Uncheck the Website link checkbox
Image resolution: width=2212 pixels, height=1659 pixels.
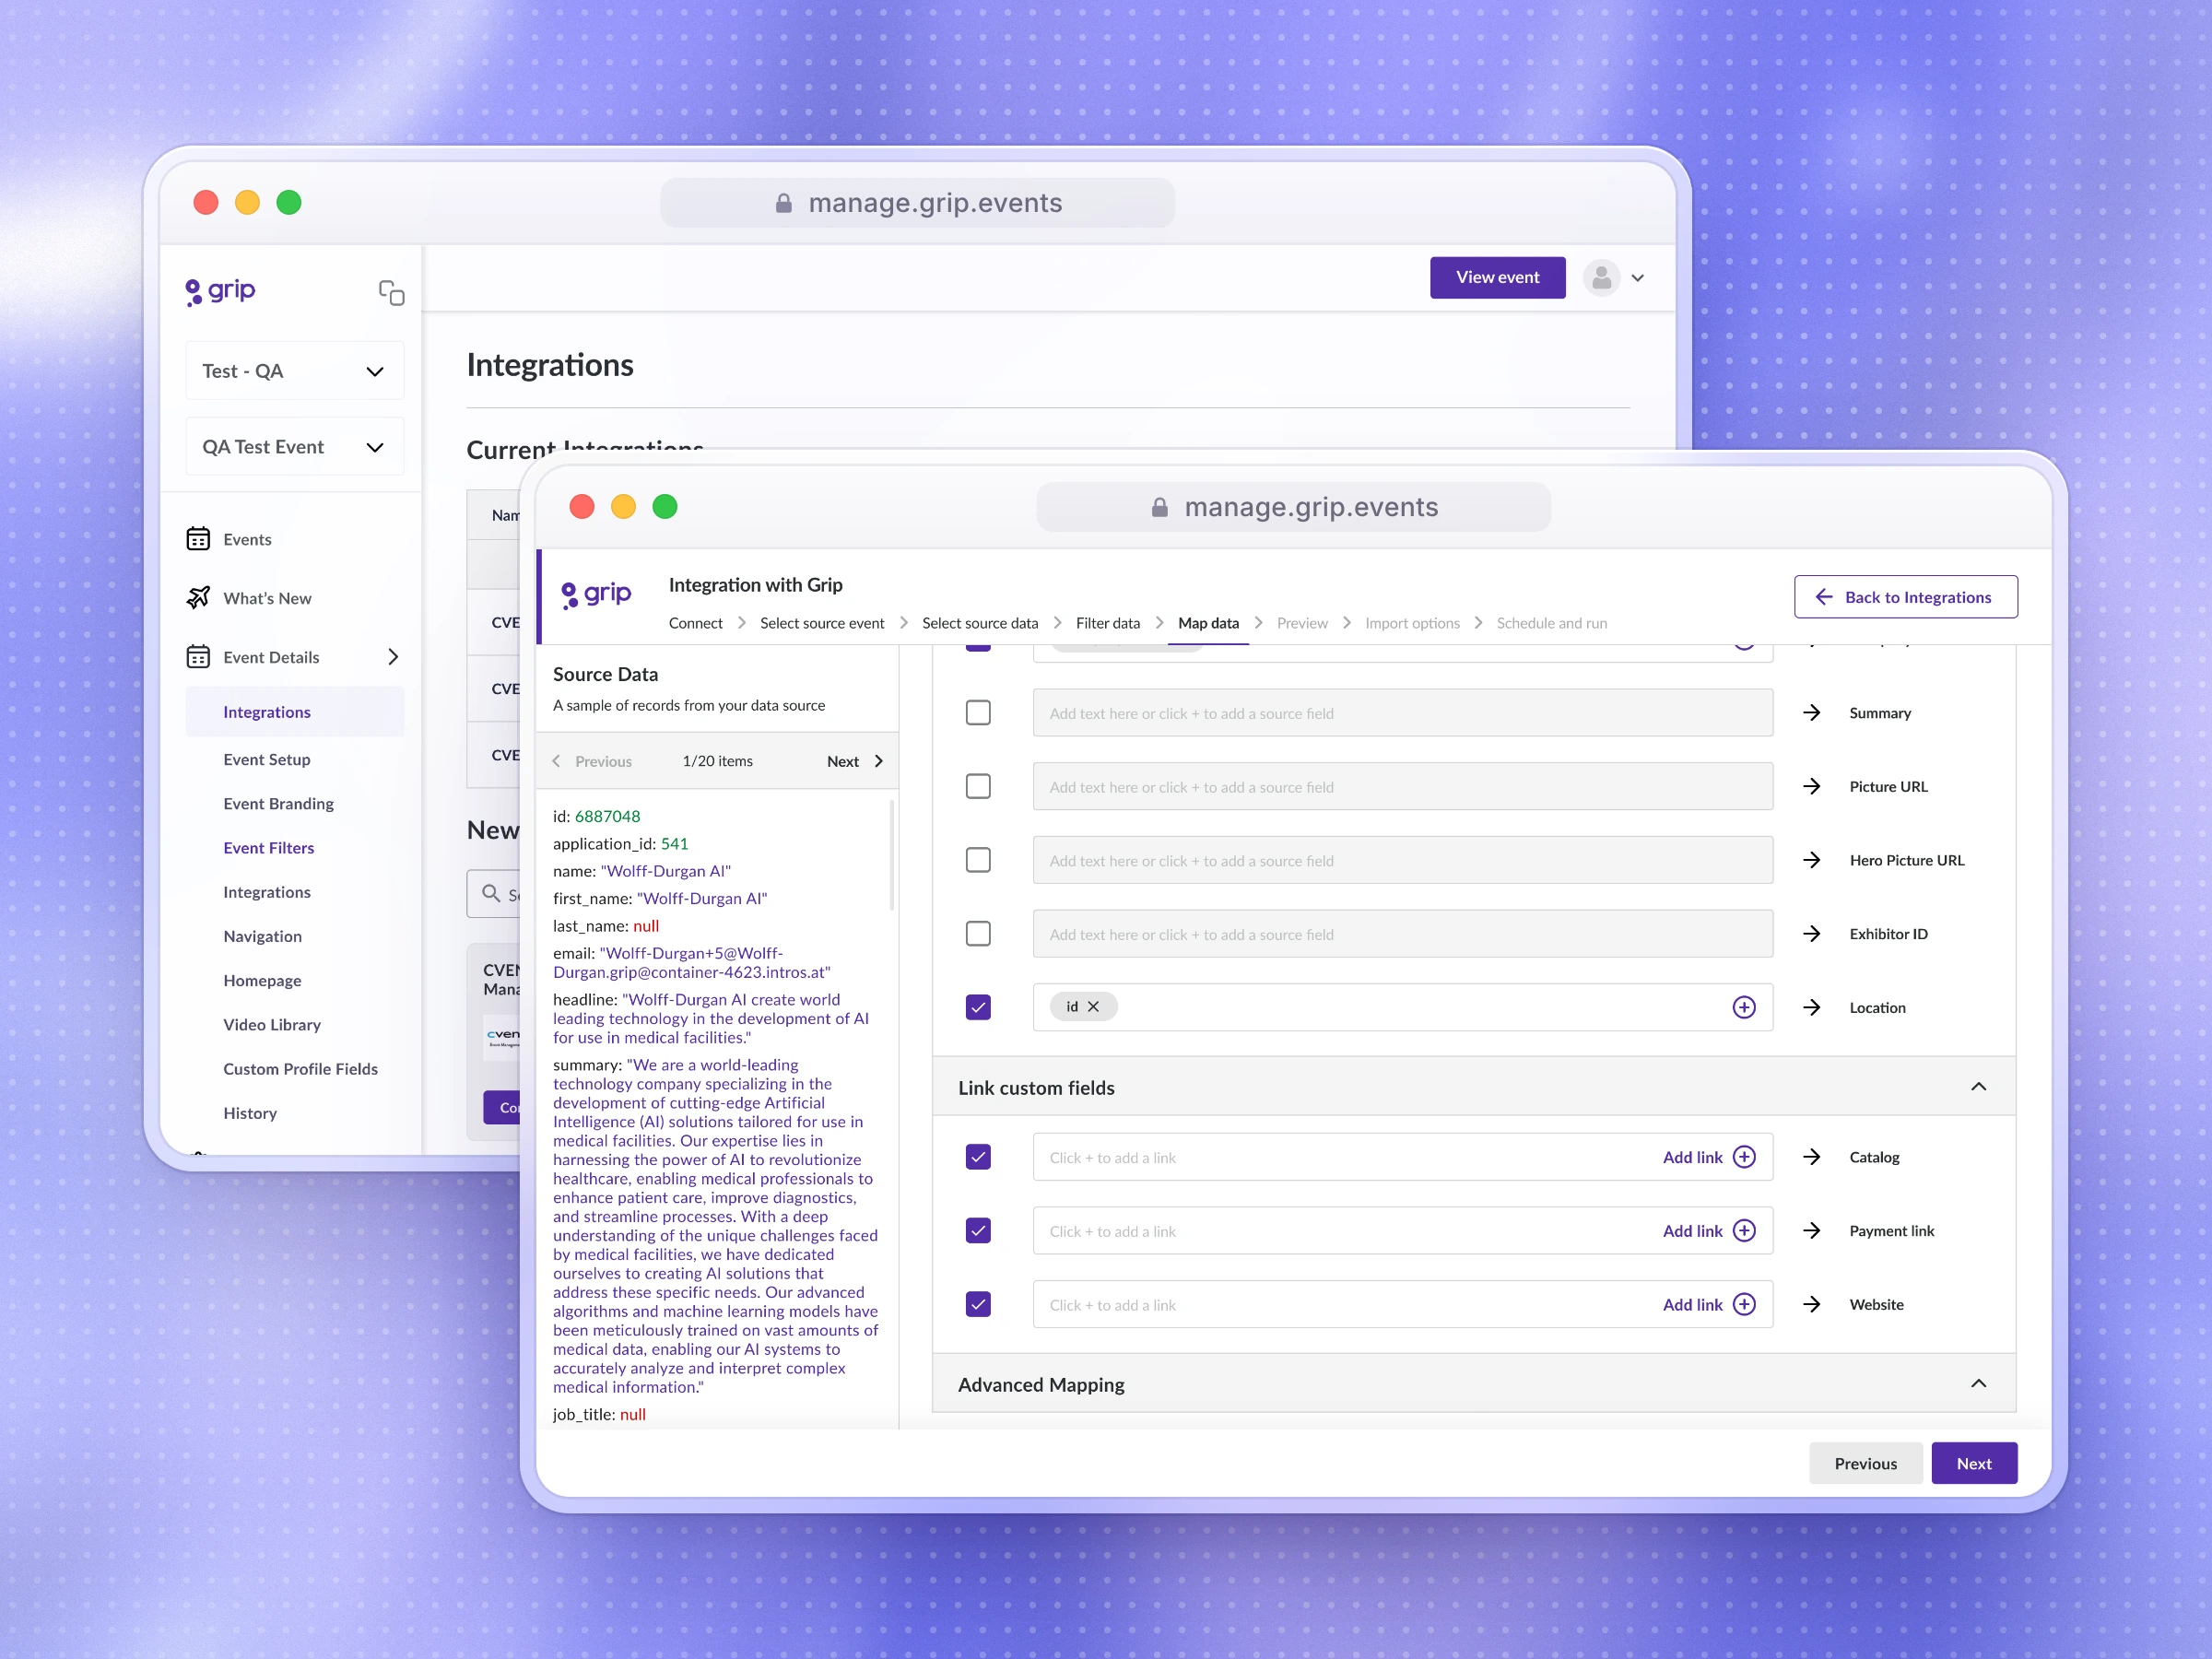(x=978, y=1304)
